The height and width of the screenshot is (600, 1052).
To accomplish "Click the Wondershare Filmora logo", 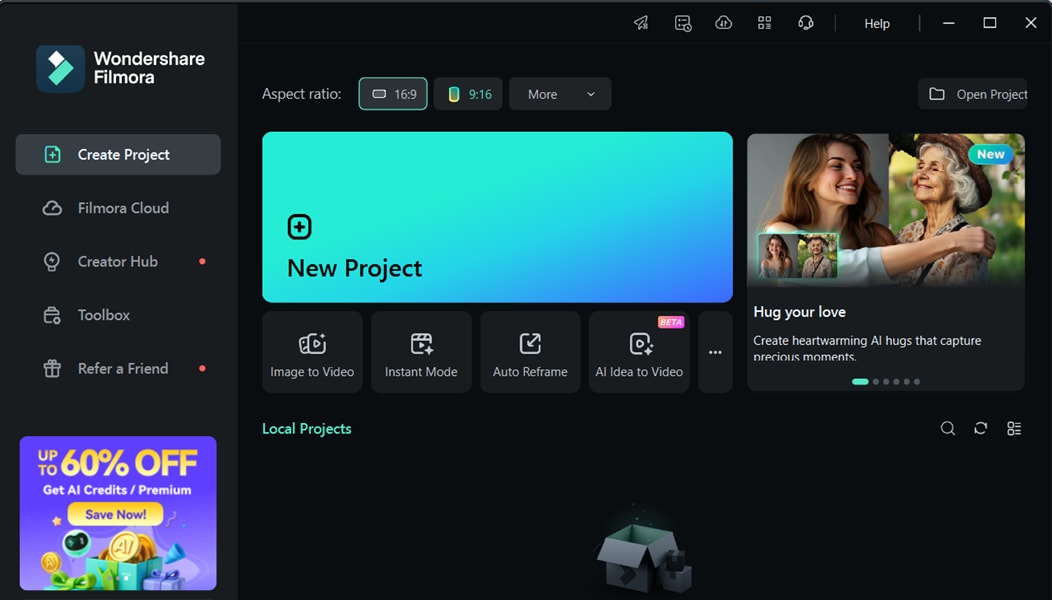I will [121, 68].
